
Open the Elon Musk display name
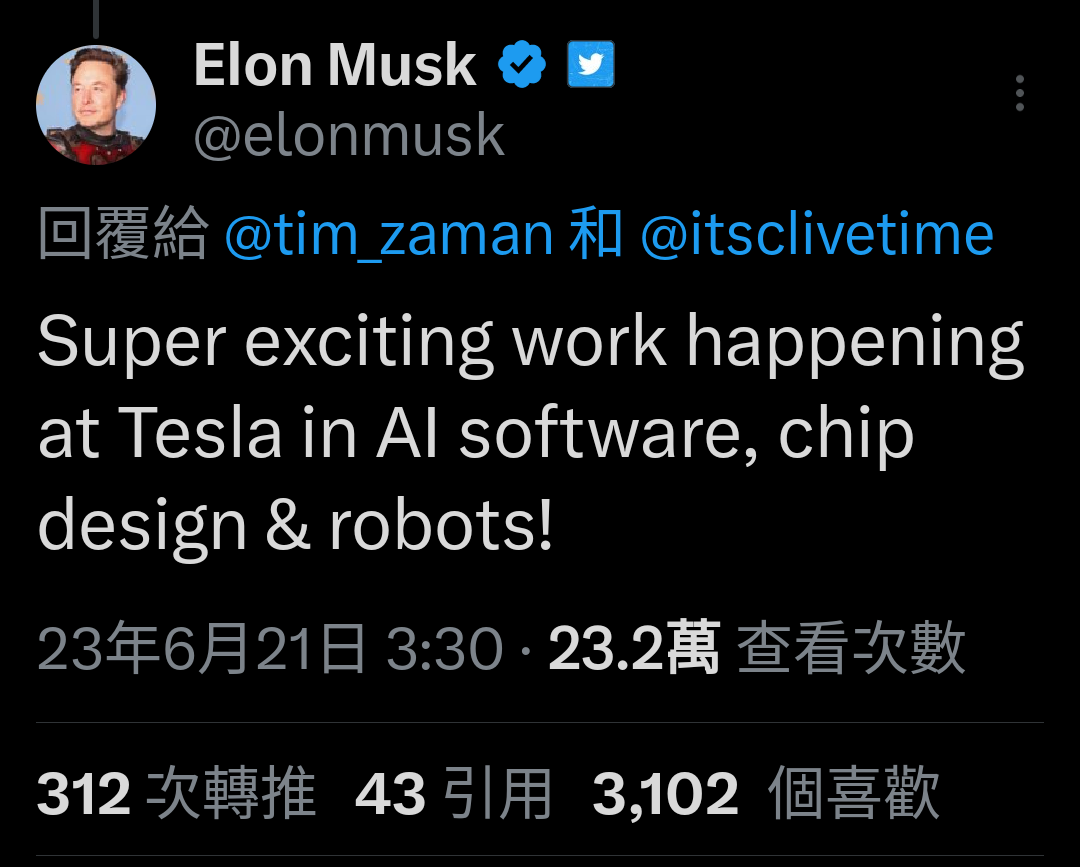(x=335, y=65)
